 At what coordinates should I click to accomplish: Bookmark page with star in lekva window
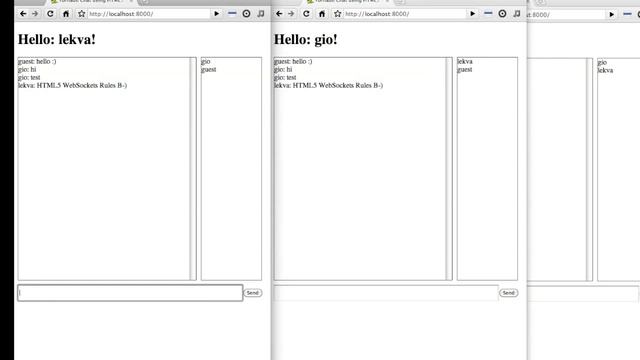(82, 14)
